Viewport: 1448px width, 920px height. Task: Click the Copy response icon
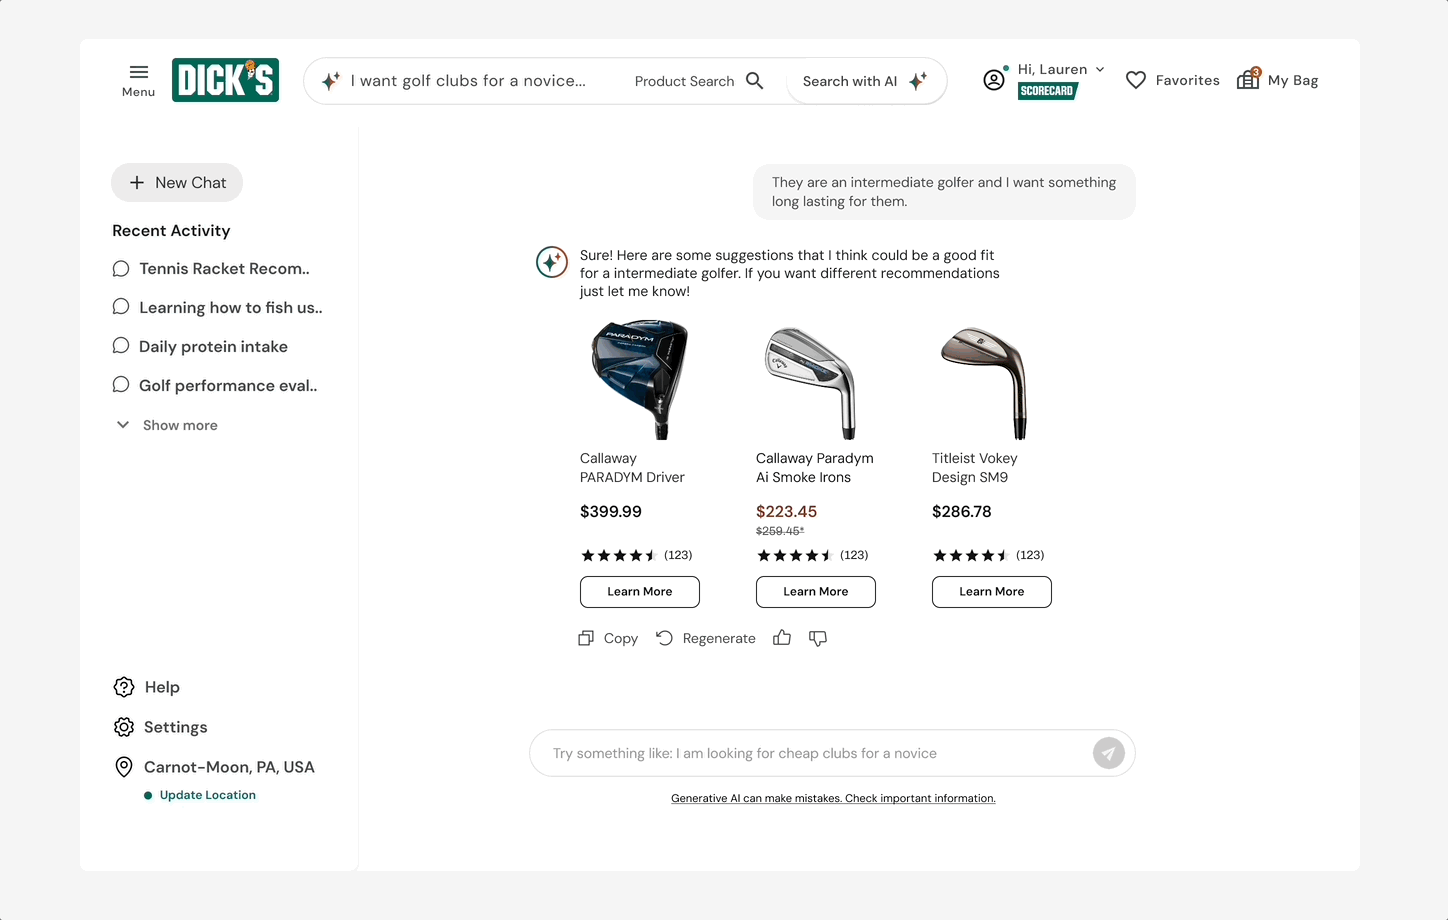click(x=586, y=637)
